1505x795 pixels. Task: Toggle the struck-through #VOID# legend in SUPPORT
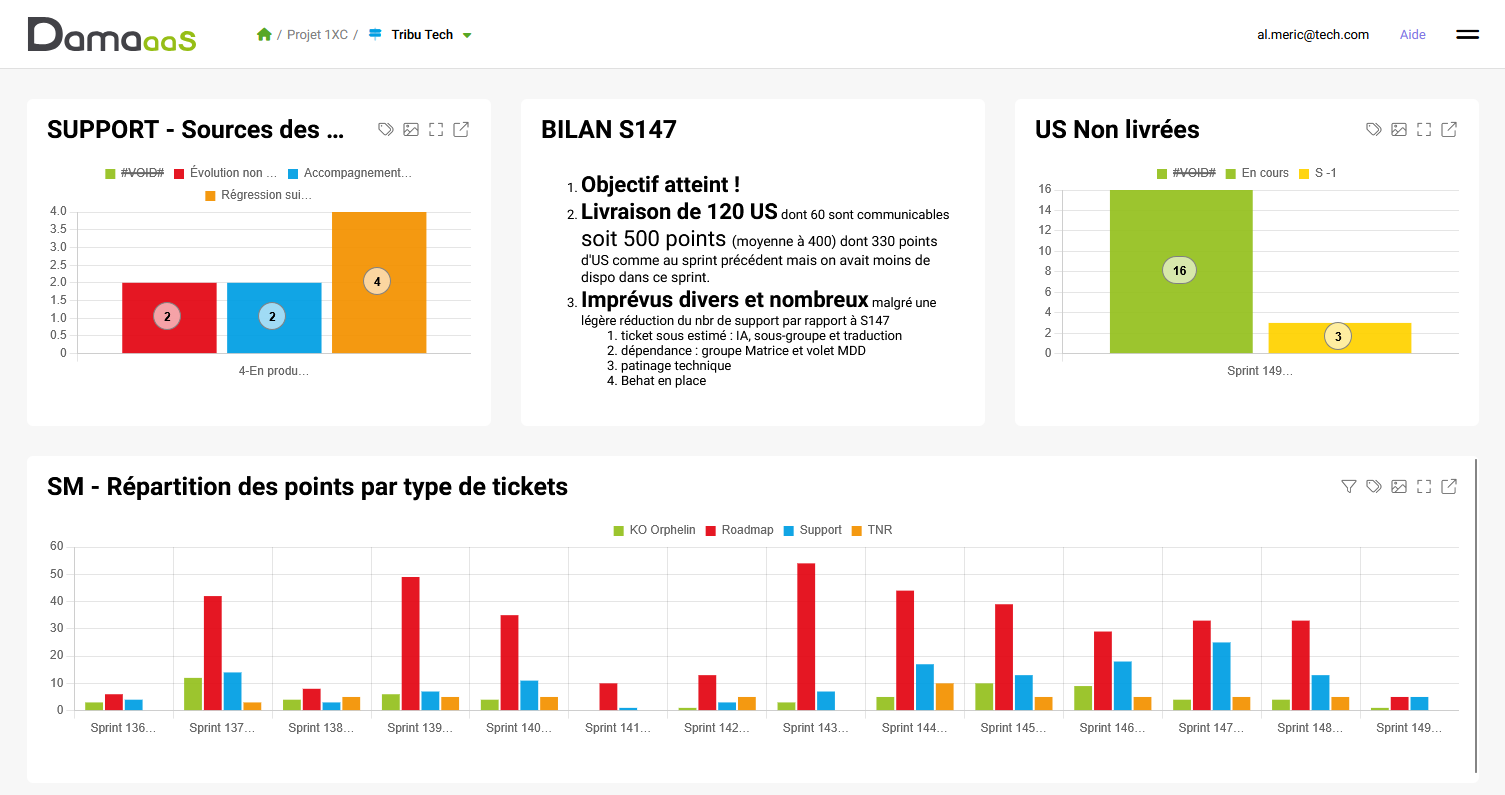tap(134, 173)
